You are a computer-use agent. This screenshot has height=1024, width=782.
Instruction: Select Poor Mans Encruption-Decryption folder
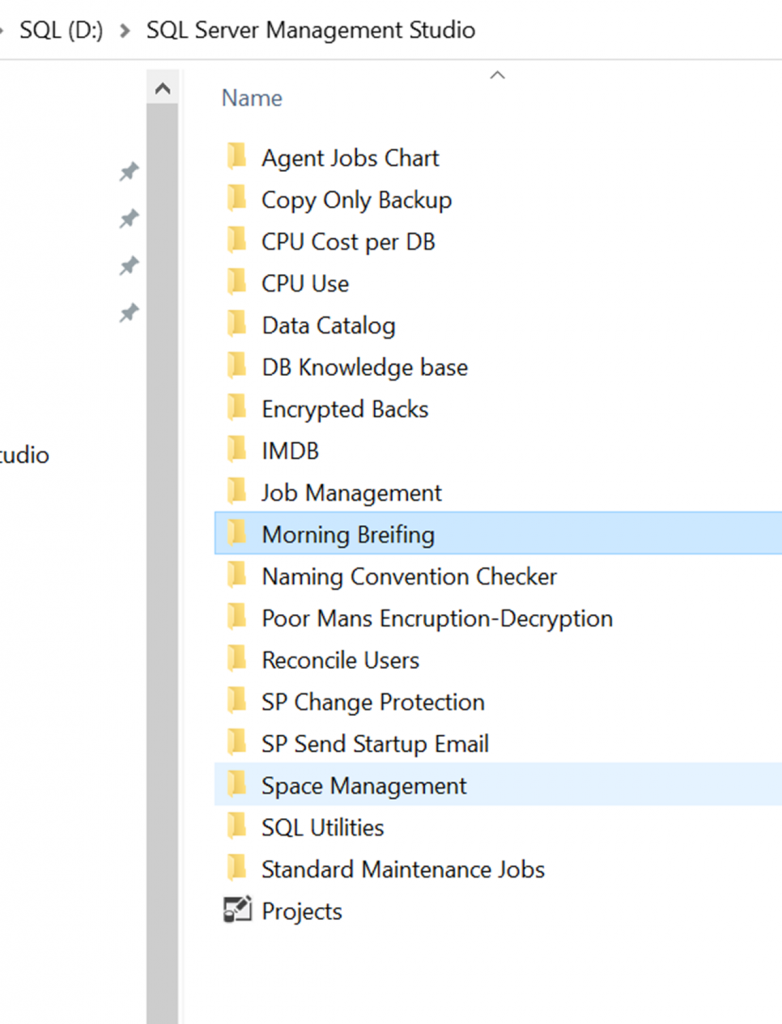(437, 619)
